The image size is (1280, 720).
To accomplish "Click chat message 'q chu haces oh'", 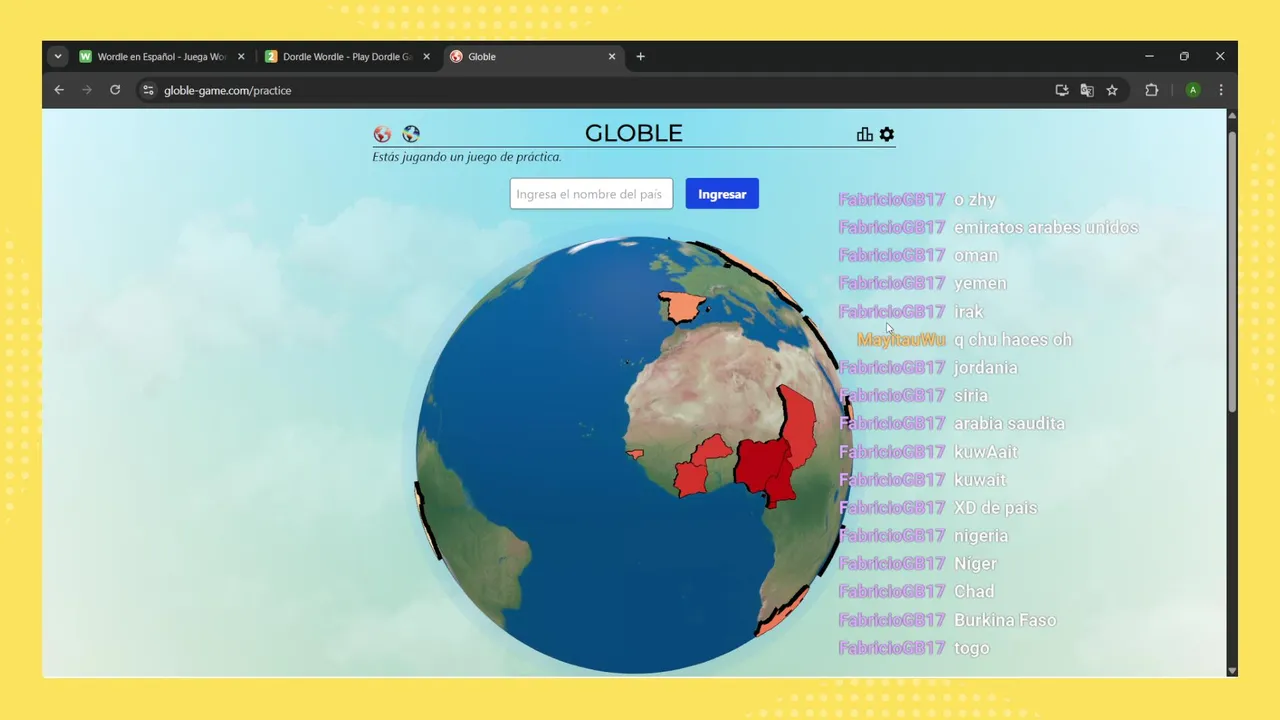I will [1013, 339].
